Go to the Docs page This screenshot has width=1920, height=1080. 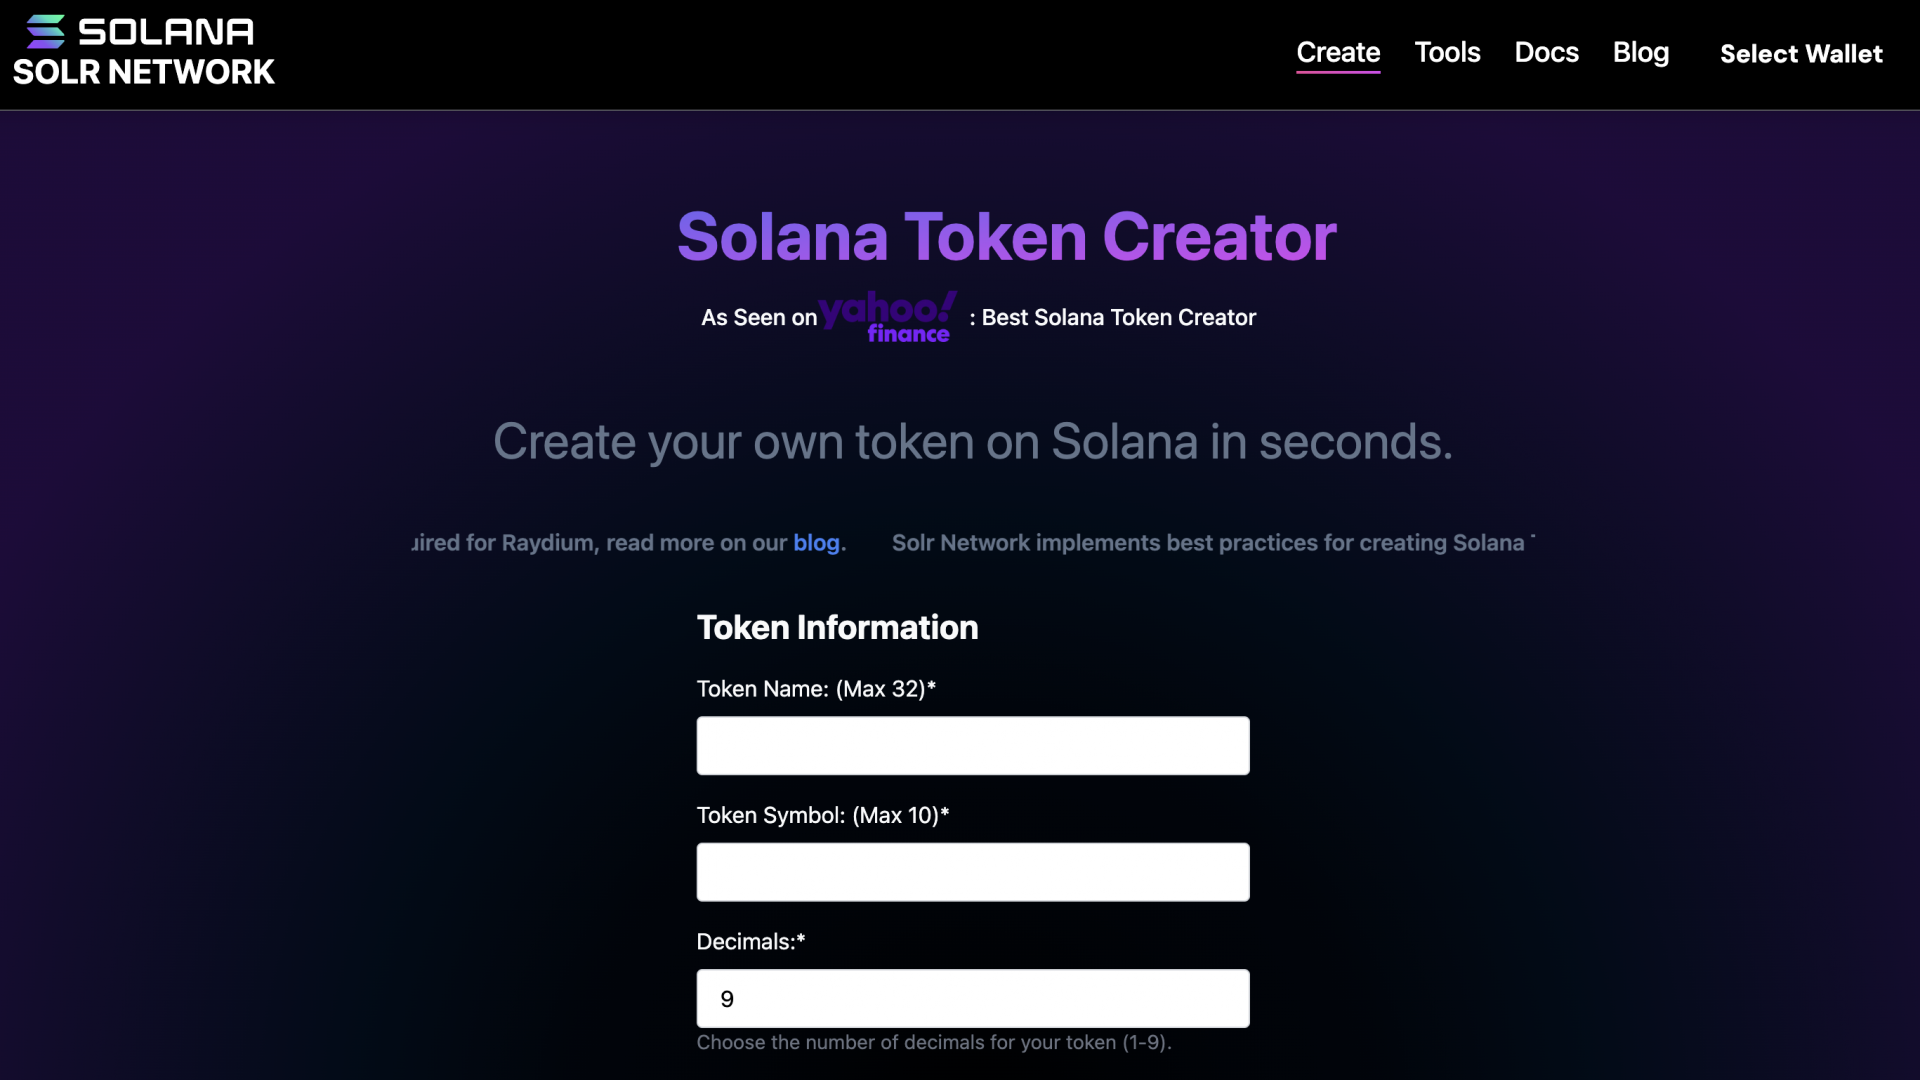click(1546, 53)
